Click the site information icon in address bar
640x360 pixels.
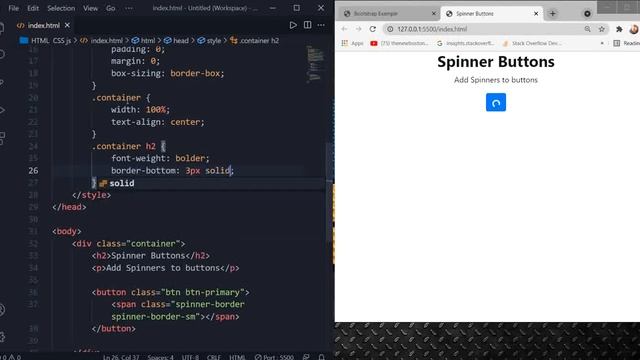[390, 29]
